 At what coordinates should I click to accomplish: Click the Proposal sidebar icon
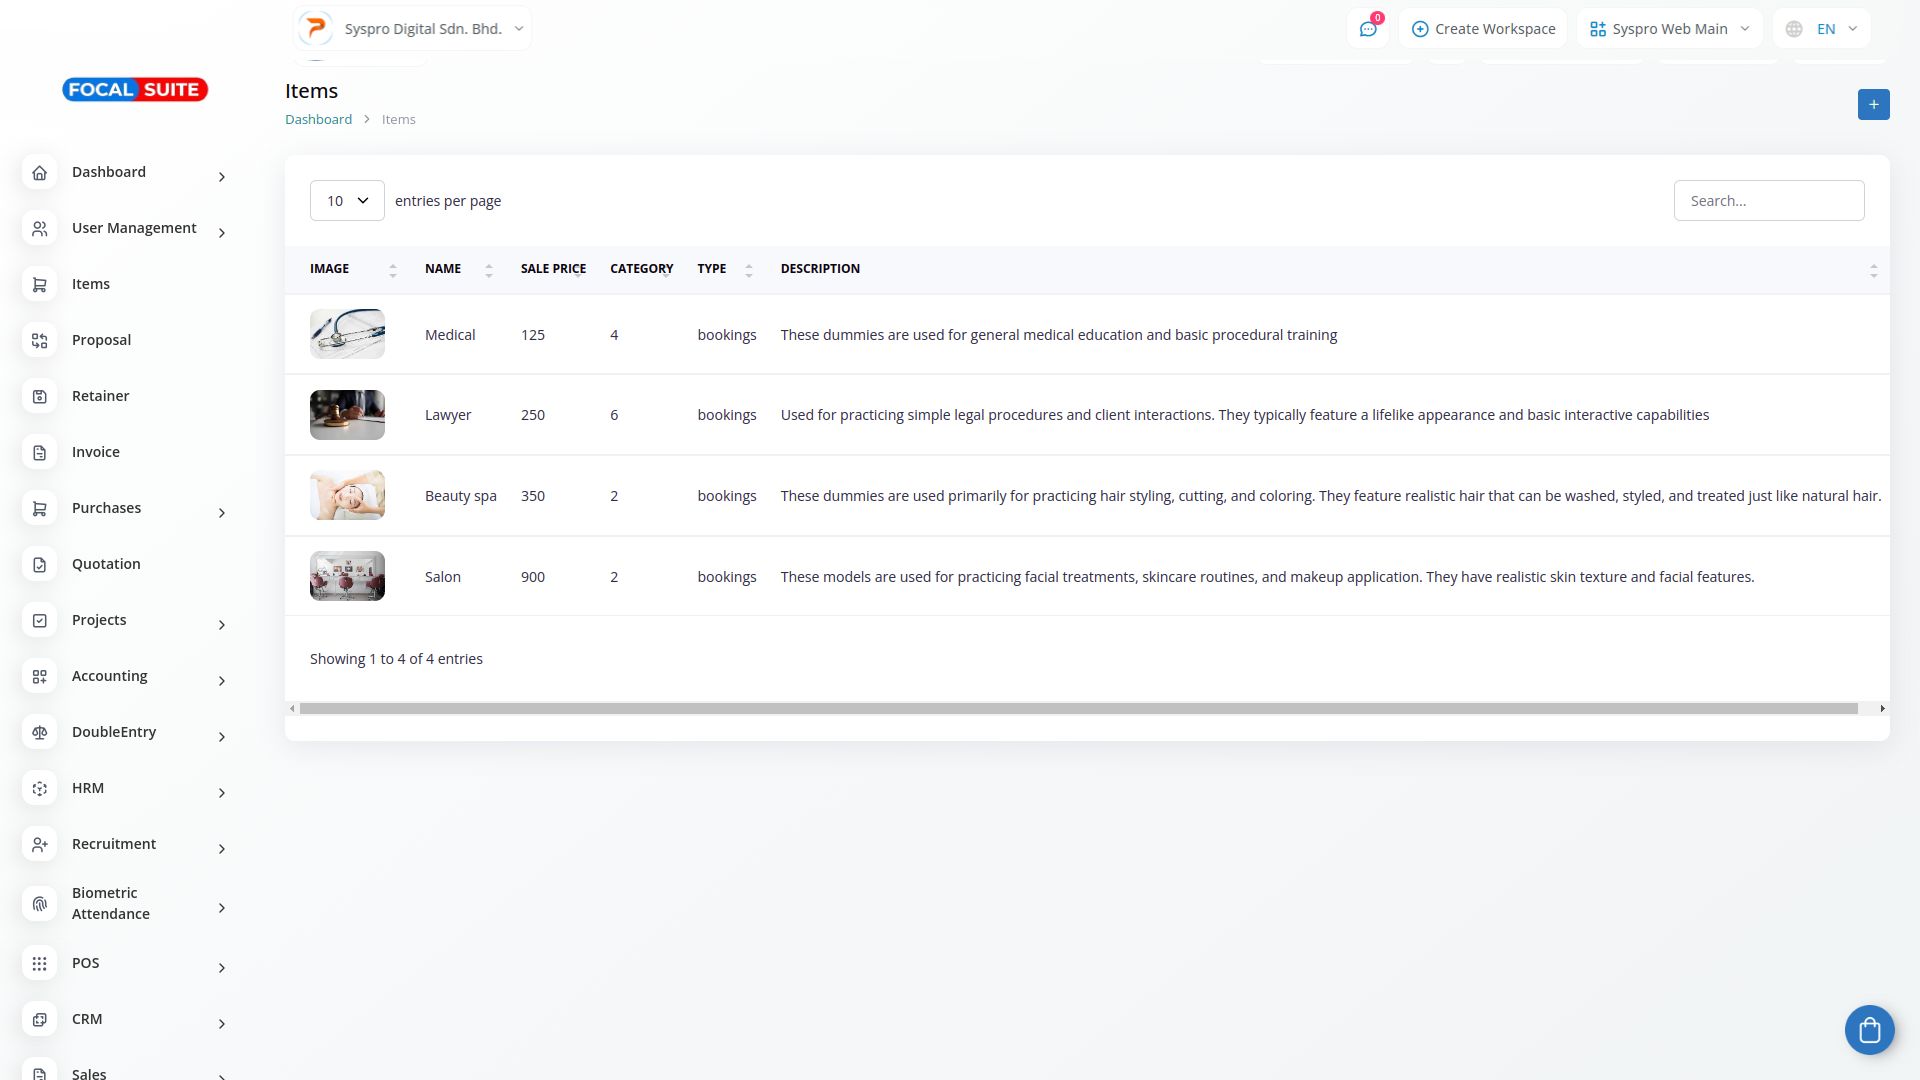[x=40, y=341]
